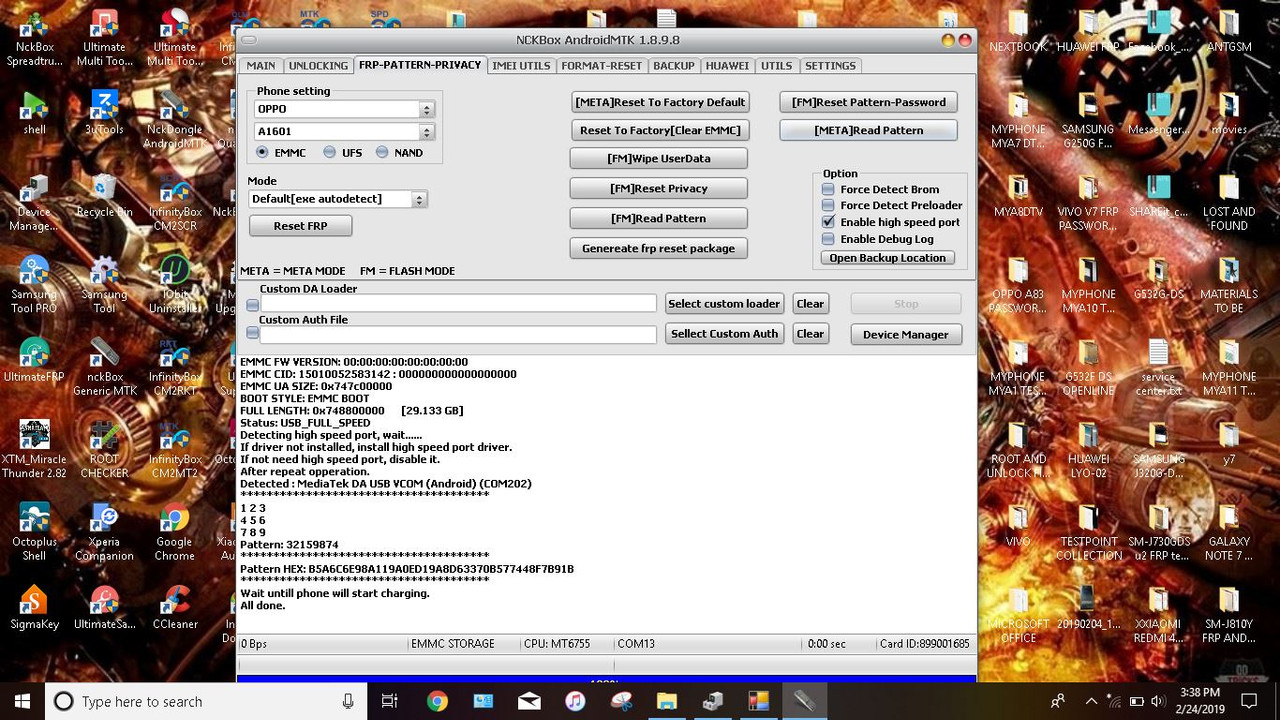The image size is (1280, 720).
Task: Open the CCleaner desktop shortcut
Action: coord(174,608)
